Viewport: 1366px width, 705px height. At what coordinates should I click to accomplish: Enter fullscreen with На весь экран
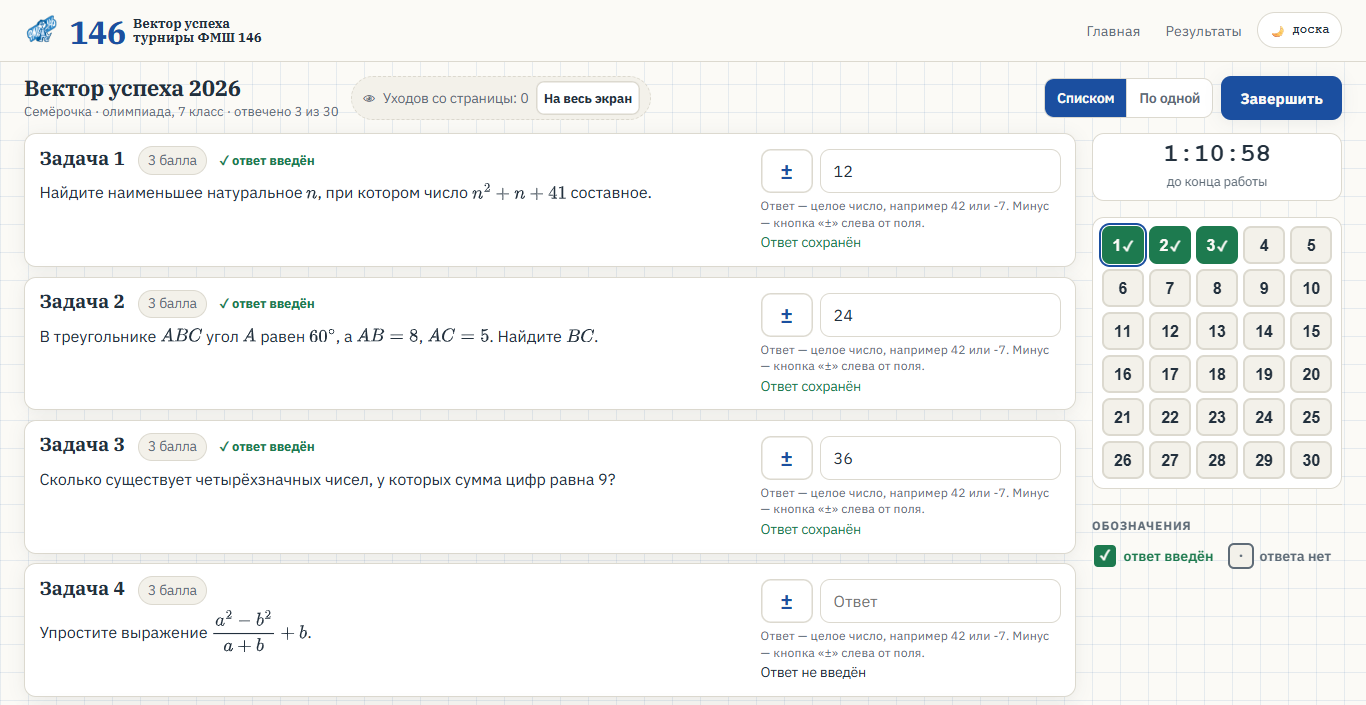point(588,98)
